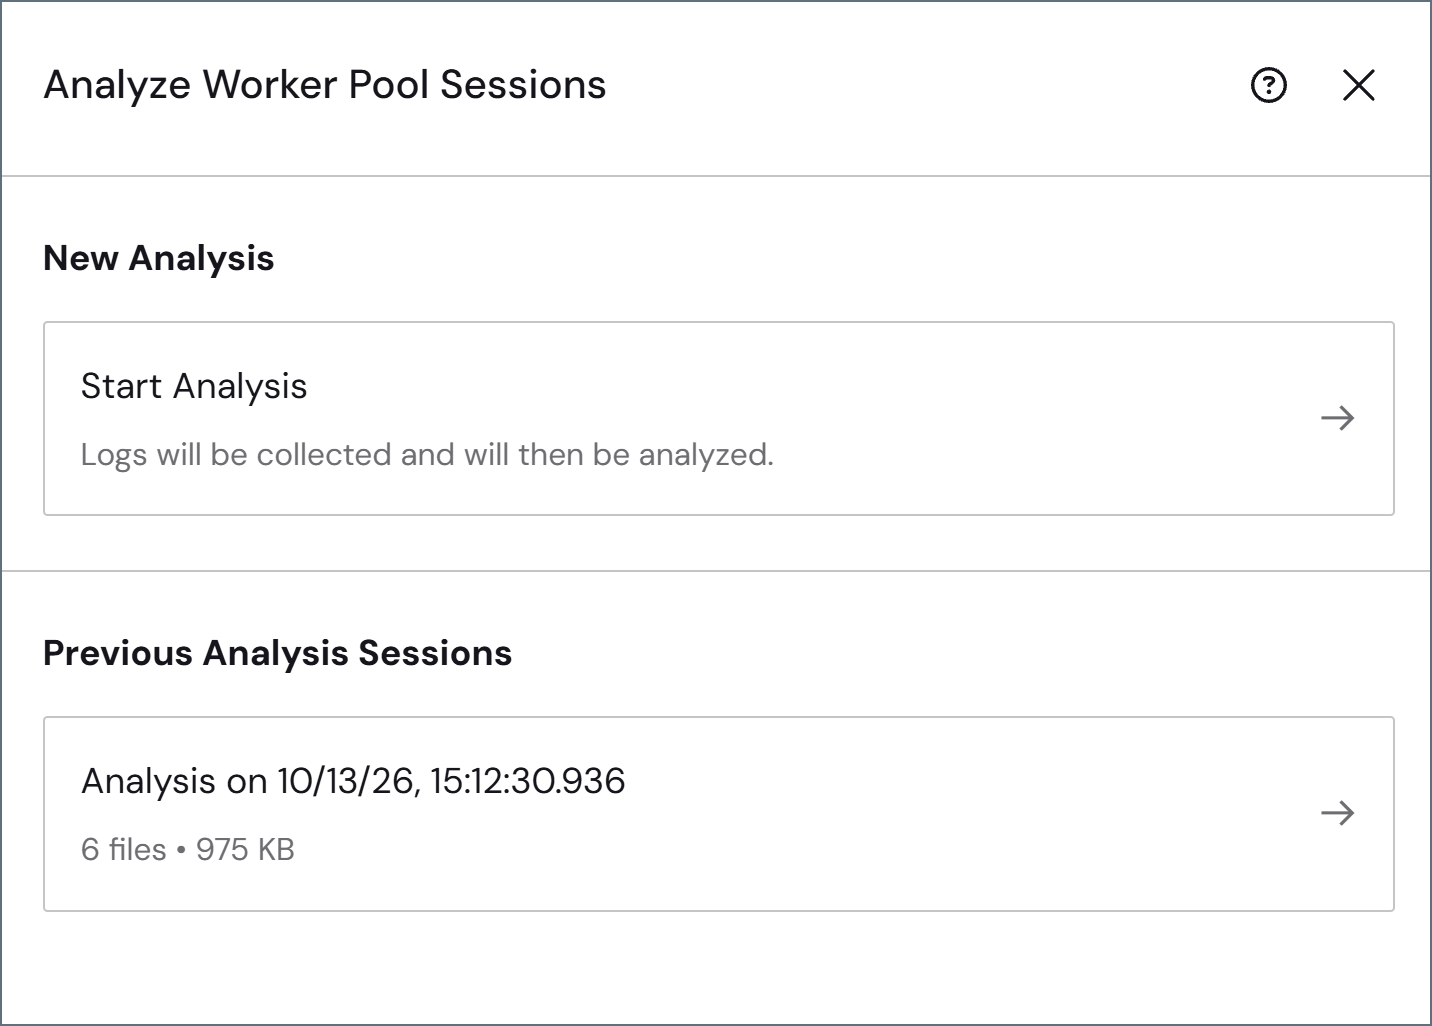Click the "Analyze Worker Pool Sessions" dialog title
Viewport: 1432px width, 1026px height.
click(x=325, y=85)
